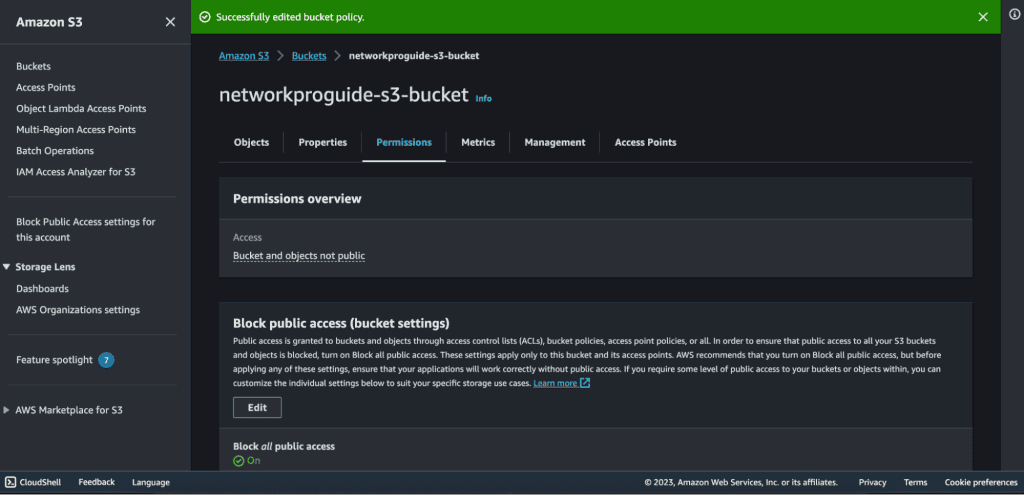Image resolution: width=1024 pixels, height=495 pixels.
Task: Open the Privacy link in footer
Action: [x=872, y=482]
